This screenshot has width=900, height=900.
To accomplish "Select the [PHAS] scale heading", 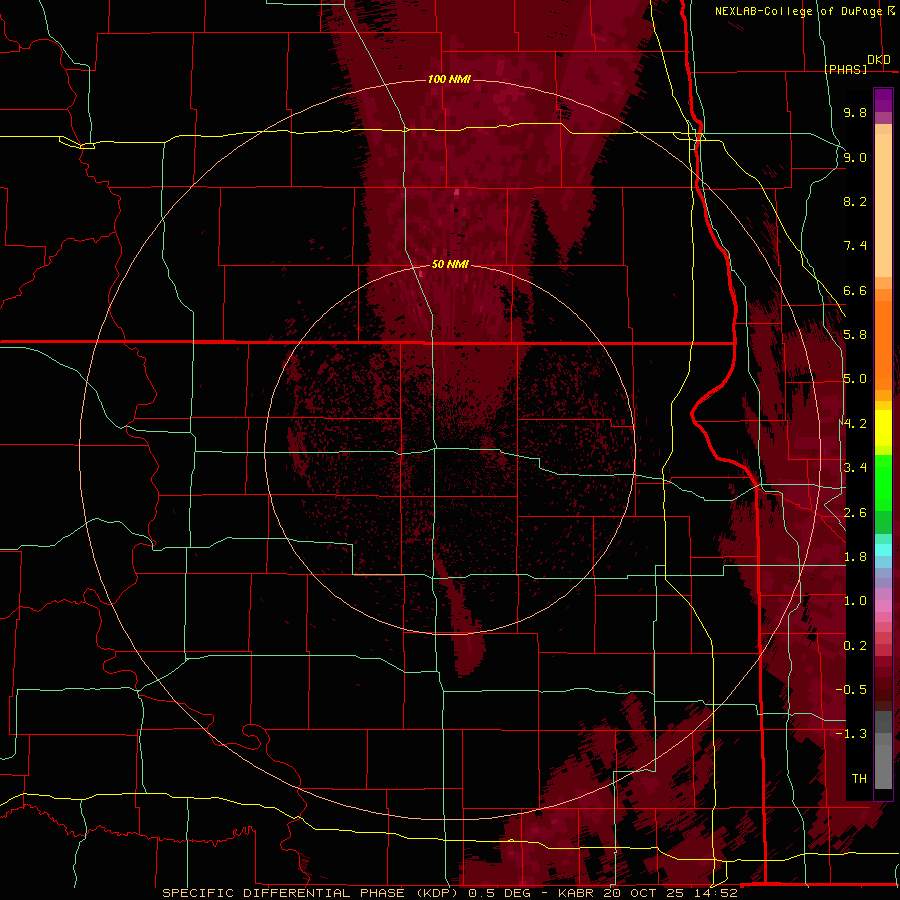I will click(x=845, y=69).
